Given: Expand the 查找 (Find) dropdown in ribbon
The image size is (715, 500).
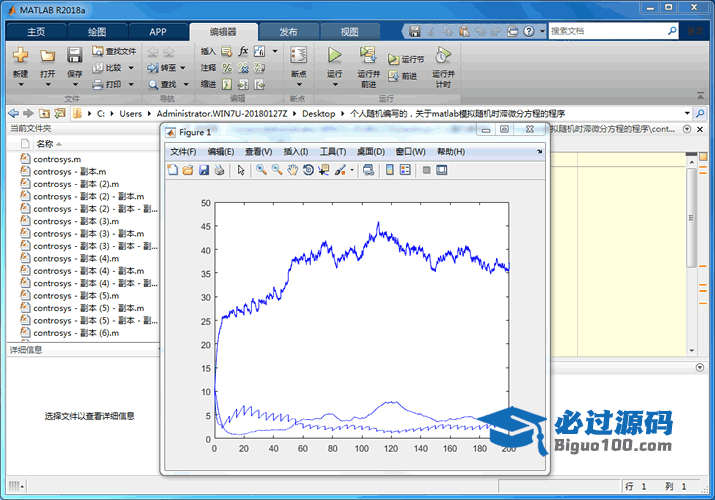Looking at the screenshot, I should (x=186, y=84).
